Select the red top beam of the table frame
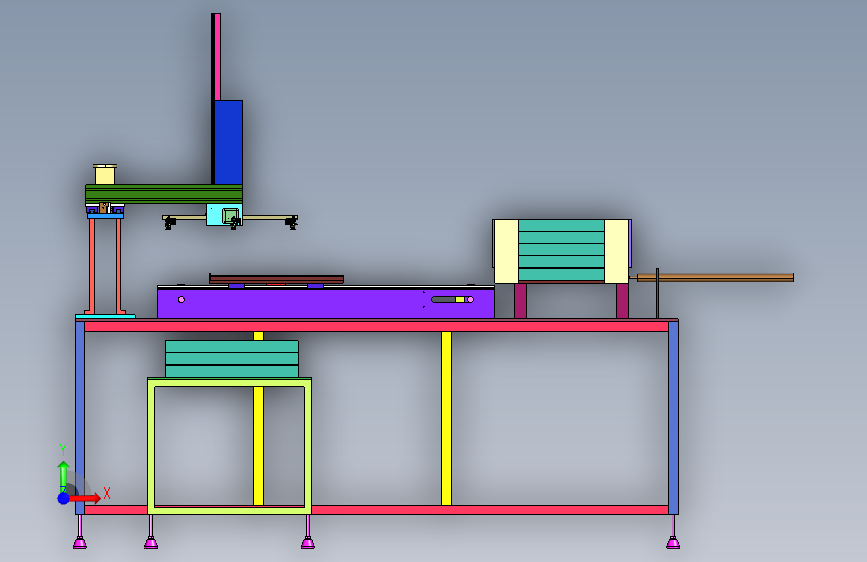 (377, 326)
